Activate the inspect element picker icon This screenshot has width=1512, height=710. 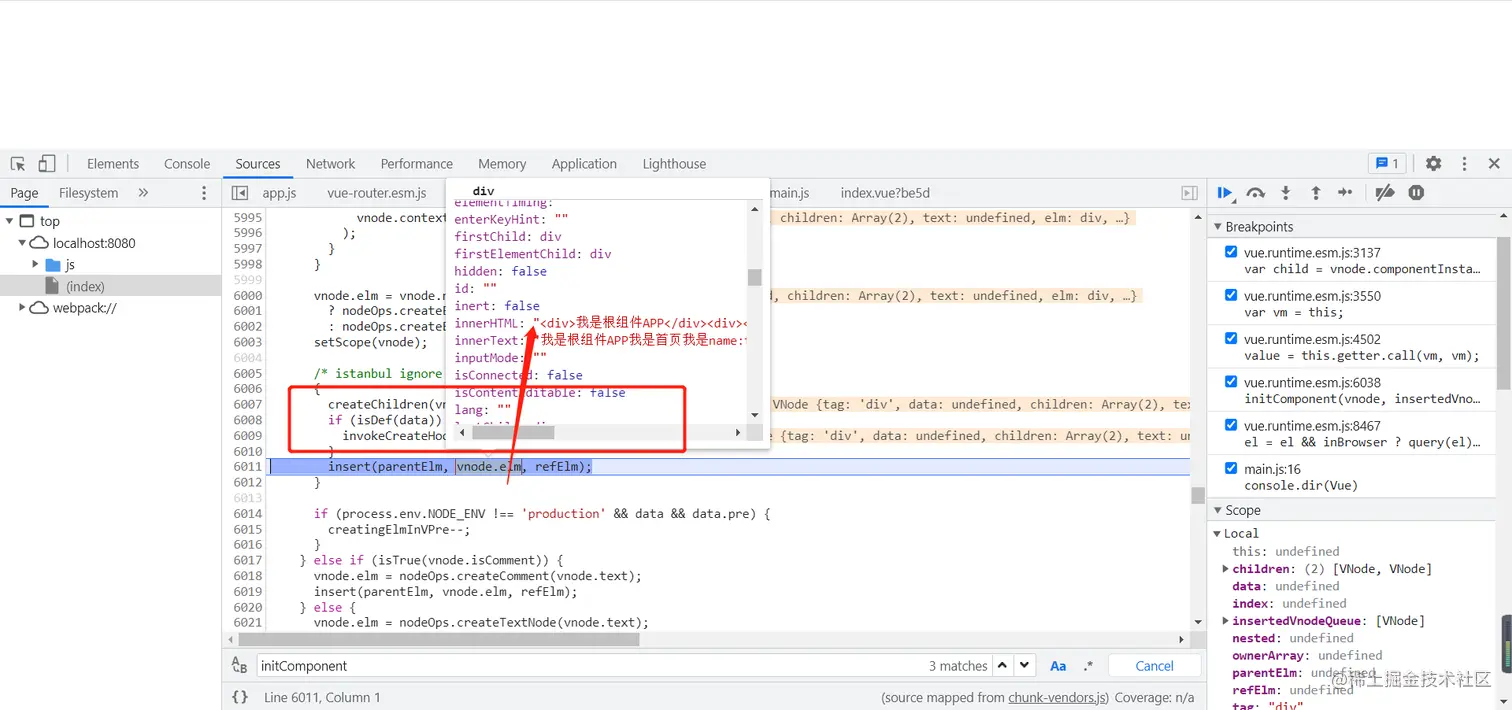pyautogui.click(x=18, y=164)
